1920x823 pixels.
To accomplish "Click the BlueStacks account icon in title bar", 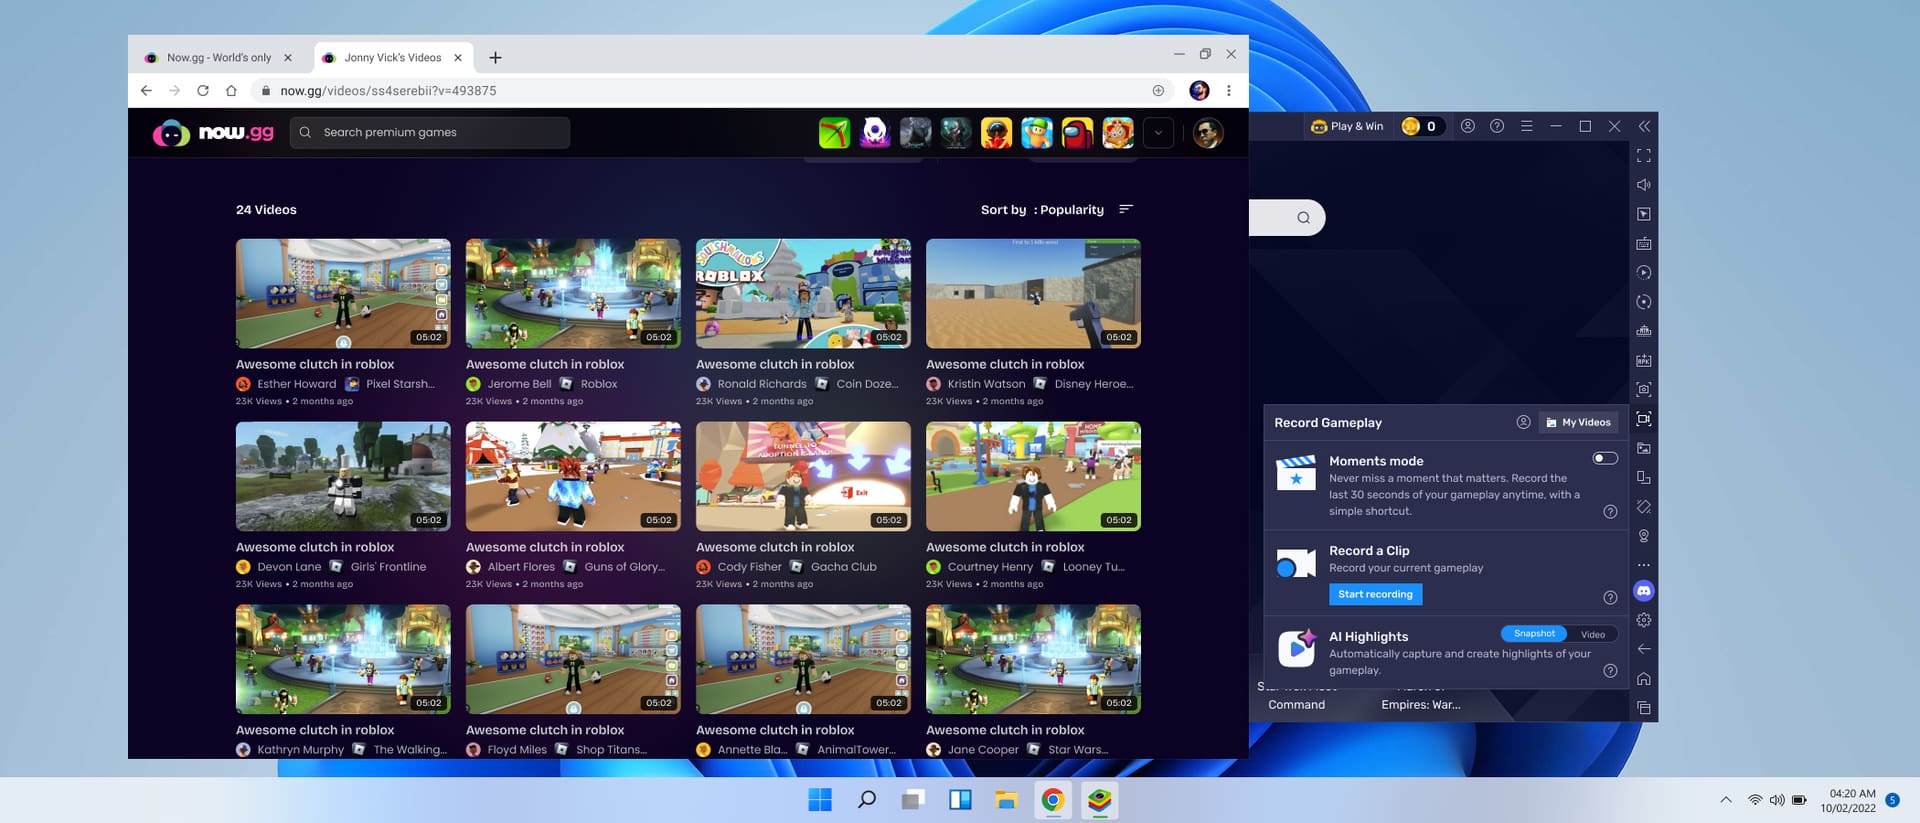I will click(x=1468, y=126).
